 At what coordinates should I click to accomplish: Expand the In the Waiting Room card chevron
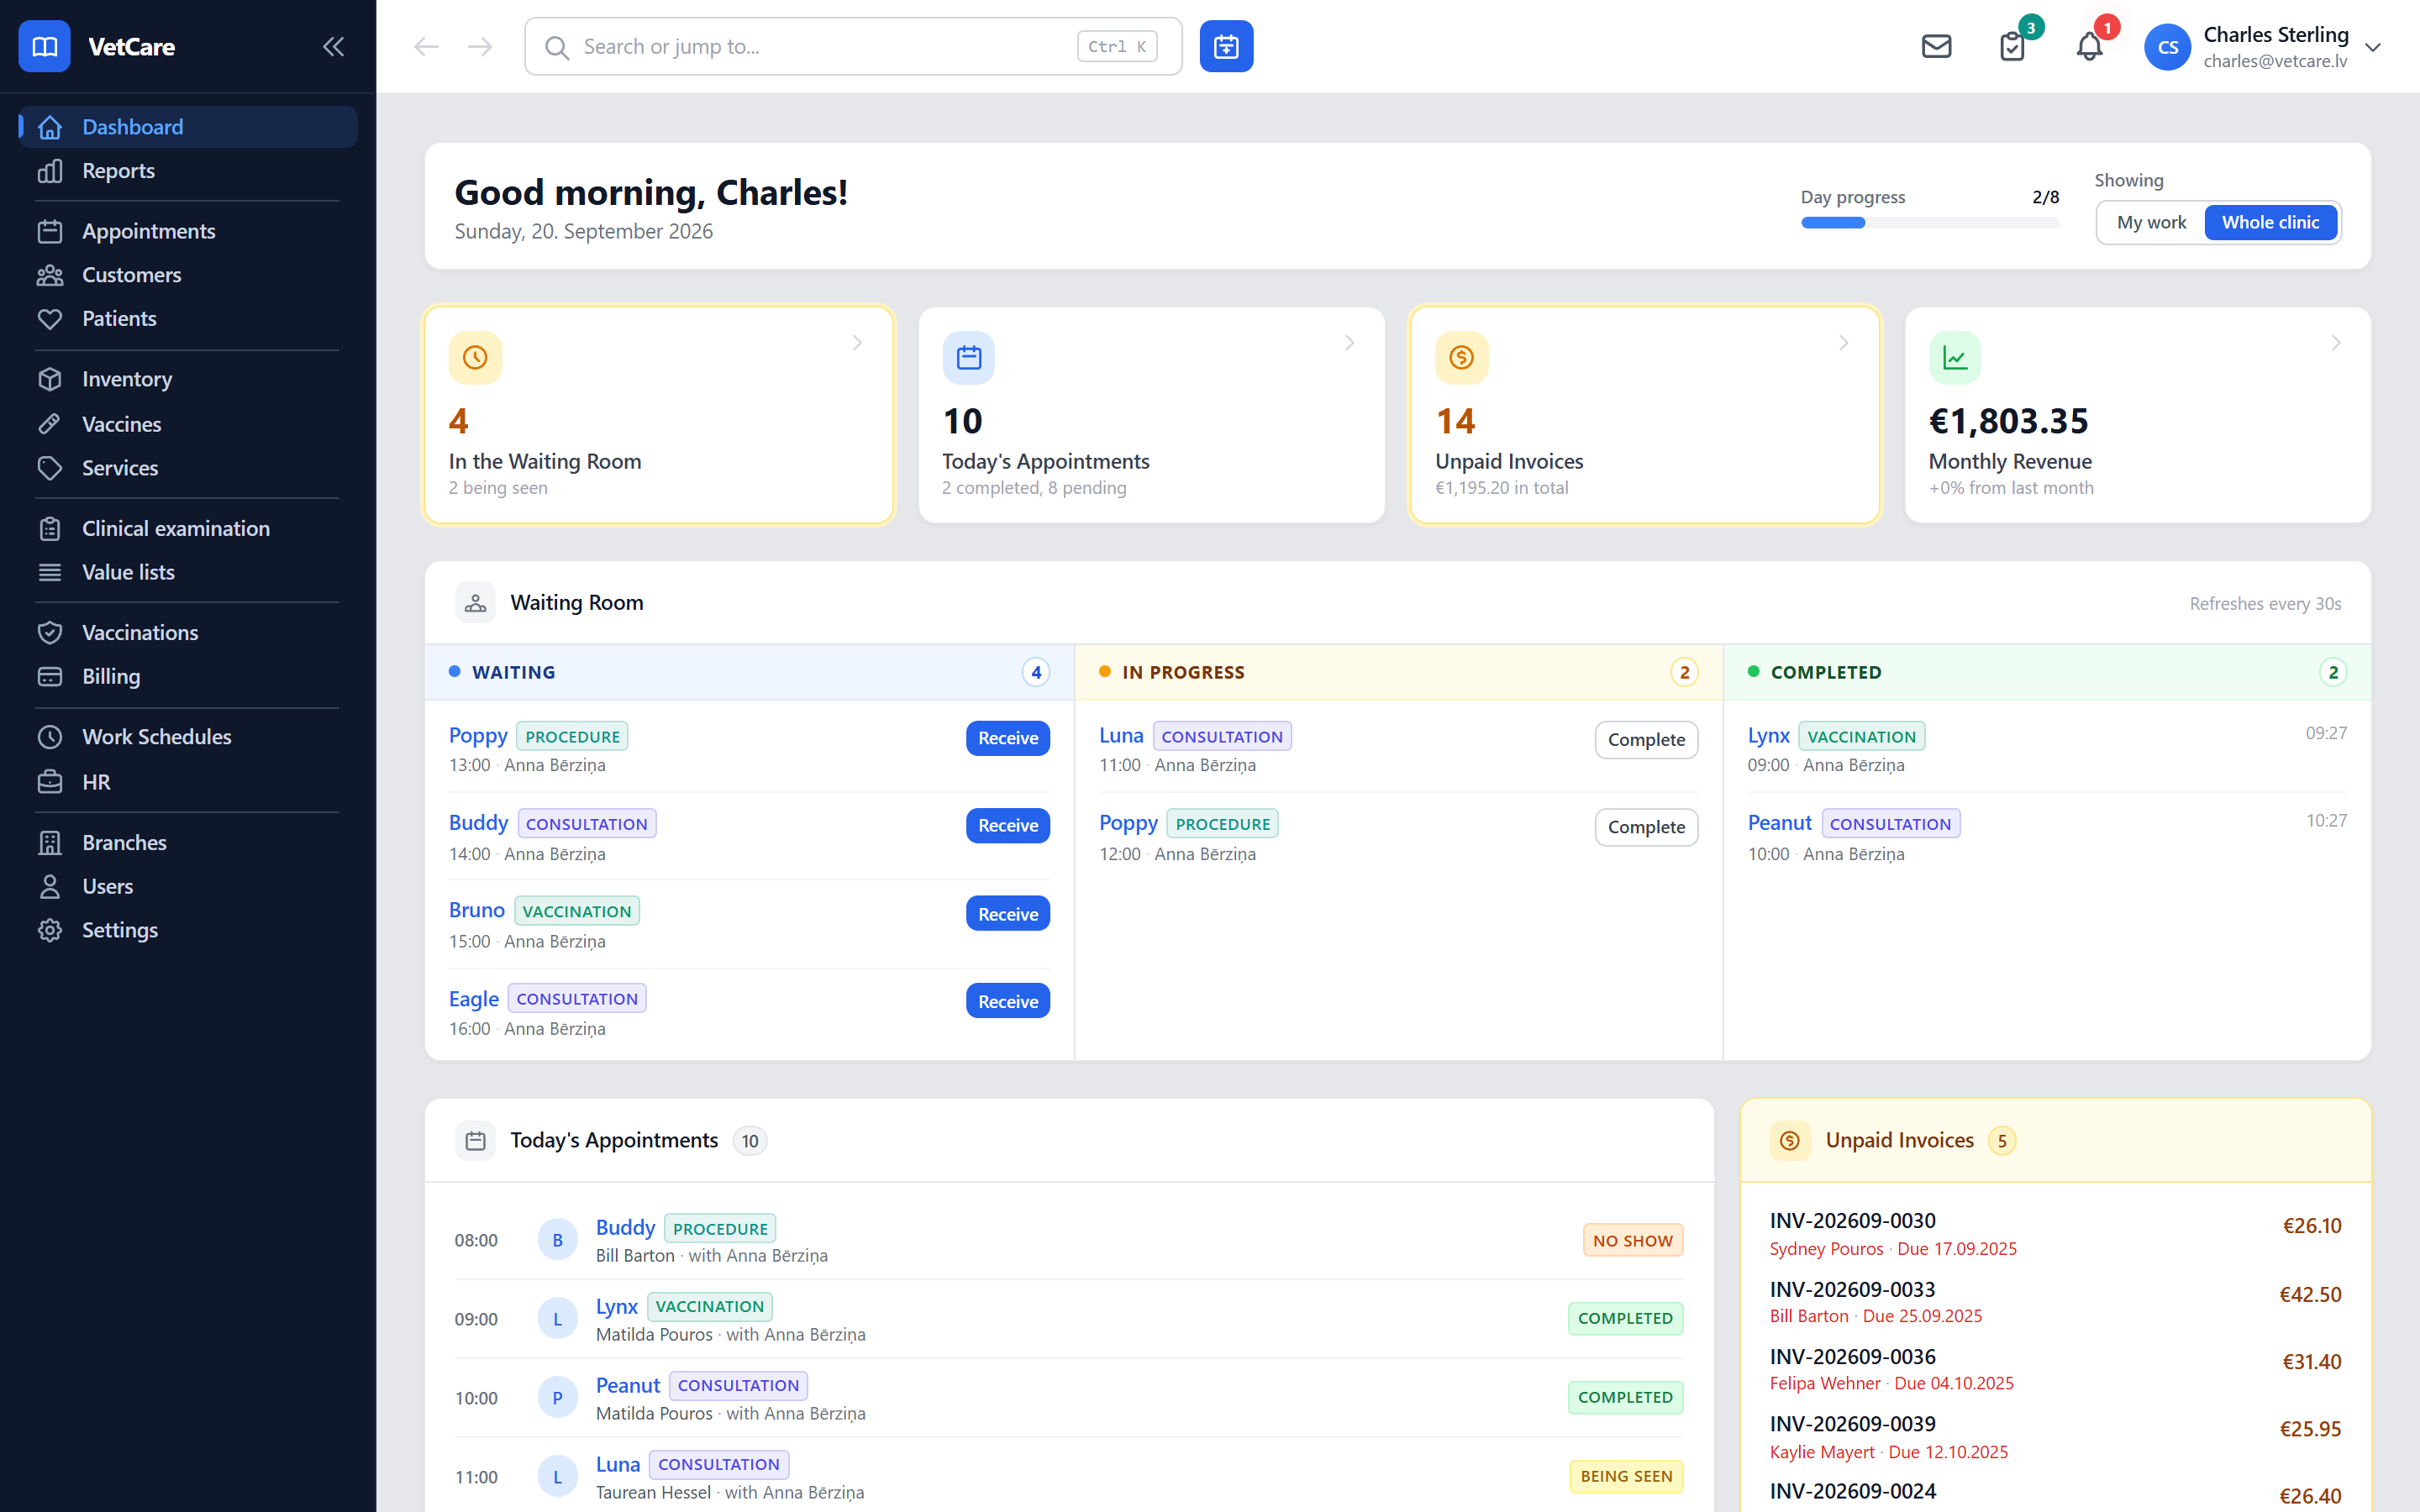(857, 343)
